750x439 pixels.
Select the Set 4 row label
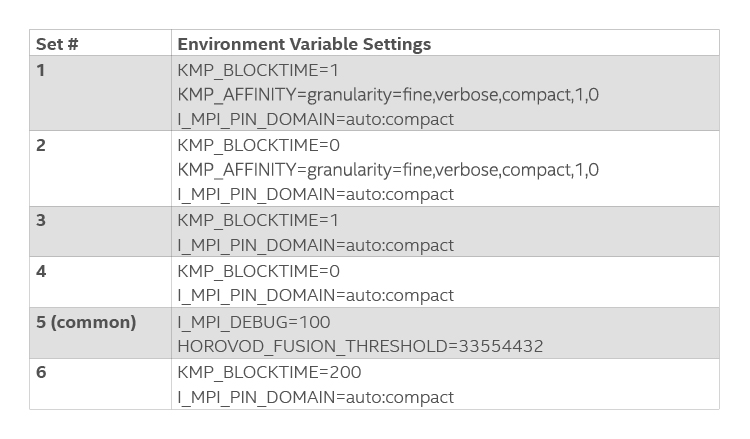[41, 271]
